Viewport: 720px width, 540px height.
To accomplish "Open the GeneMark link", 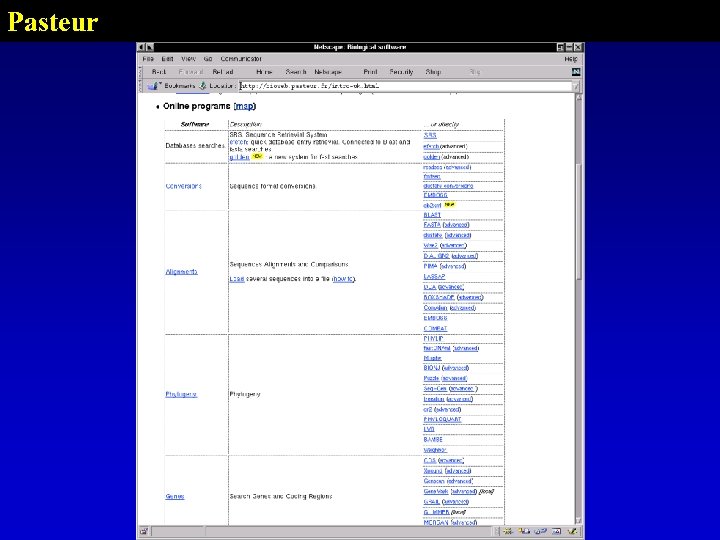I will (x=435, y=491).
